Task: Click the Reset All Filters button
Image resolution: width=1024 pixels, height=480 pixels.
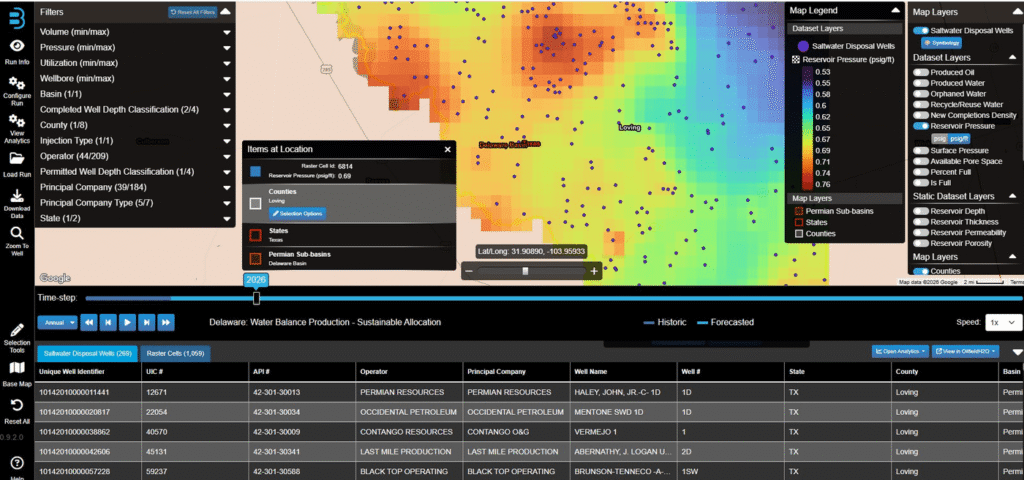Action: pos(192,12)
